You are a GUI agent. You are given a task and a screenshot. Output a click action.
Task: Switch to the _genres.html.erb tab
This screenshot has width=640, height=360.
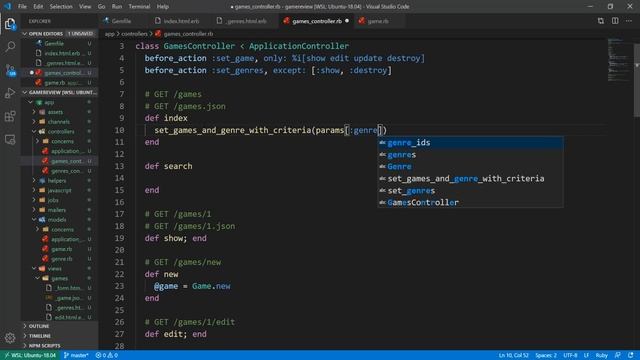(247, 21)
